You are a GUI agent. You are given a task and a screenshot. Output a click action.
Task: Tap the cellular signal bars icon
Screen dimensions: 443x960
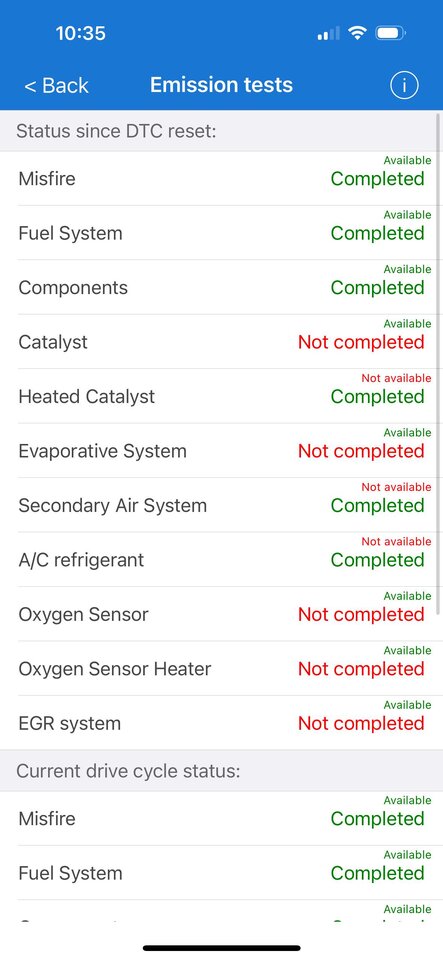(329, 33)
